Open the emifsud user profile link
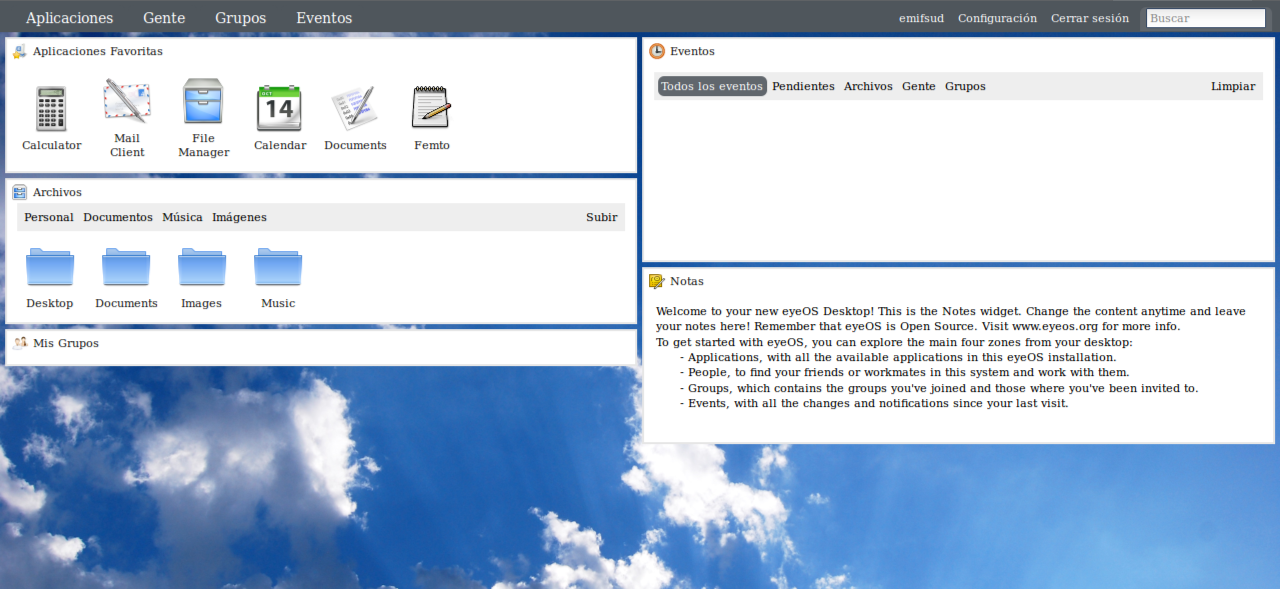1280x589 pixels. (921, 18)
